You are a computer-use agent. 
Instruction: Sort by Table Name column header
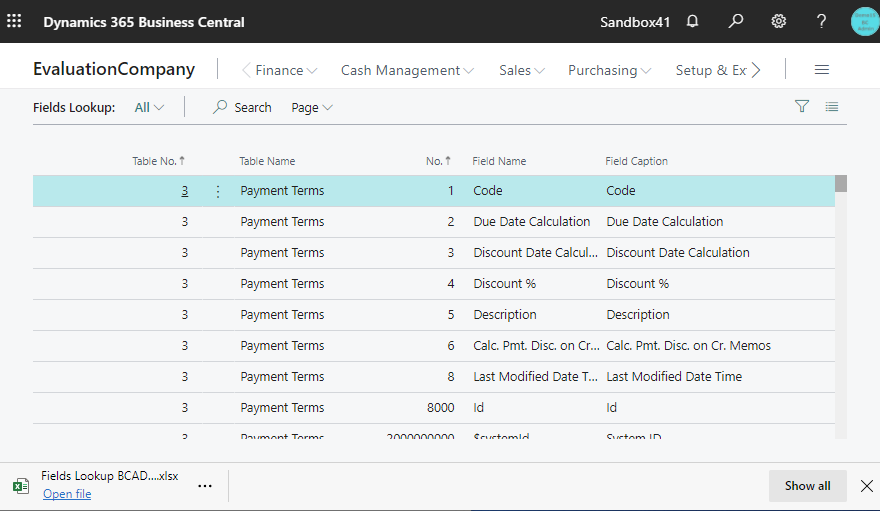tap(267, 161)
